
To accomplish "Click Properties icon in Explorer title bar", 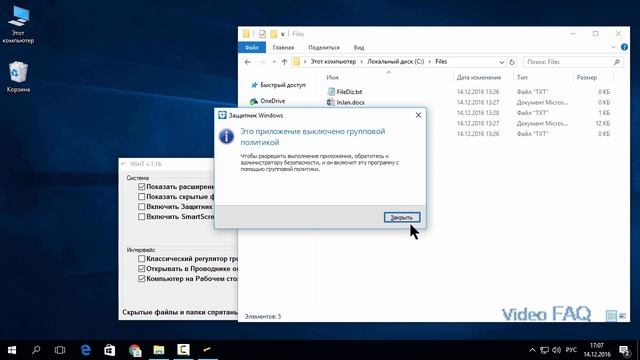I will (262, 34).
